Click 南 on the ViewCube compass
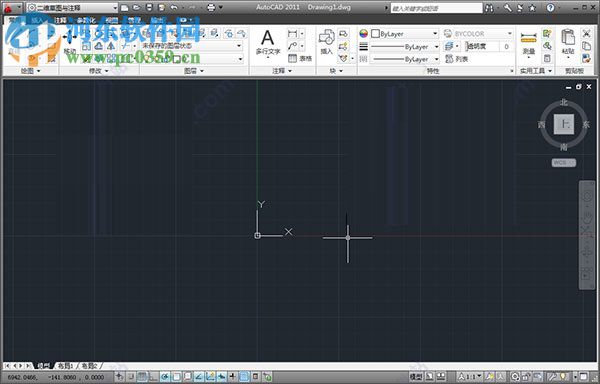 click(564, 147)
